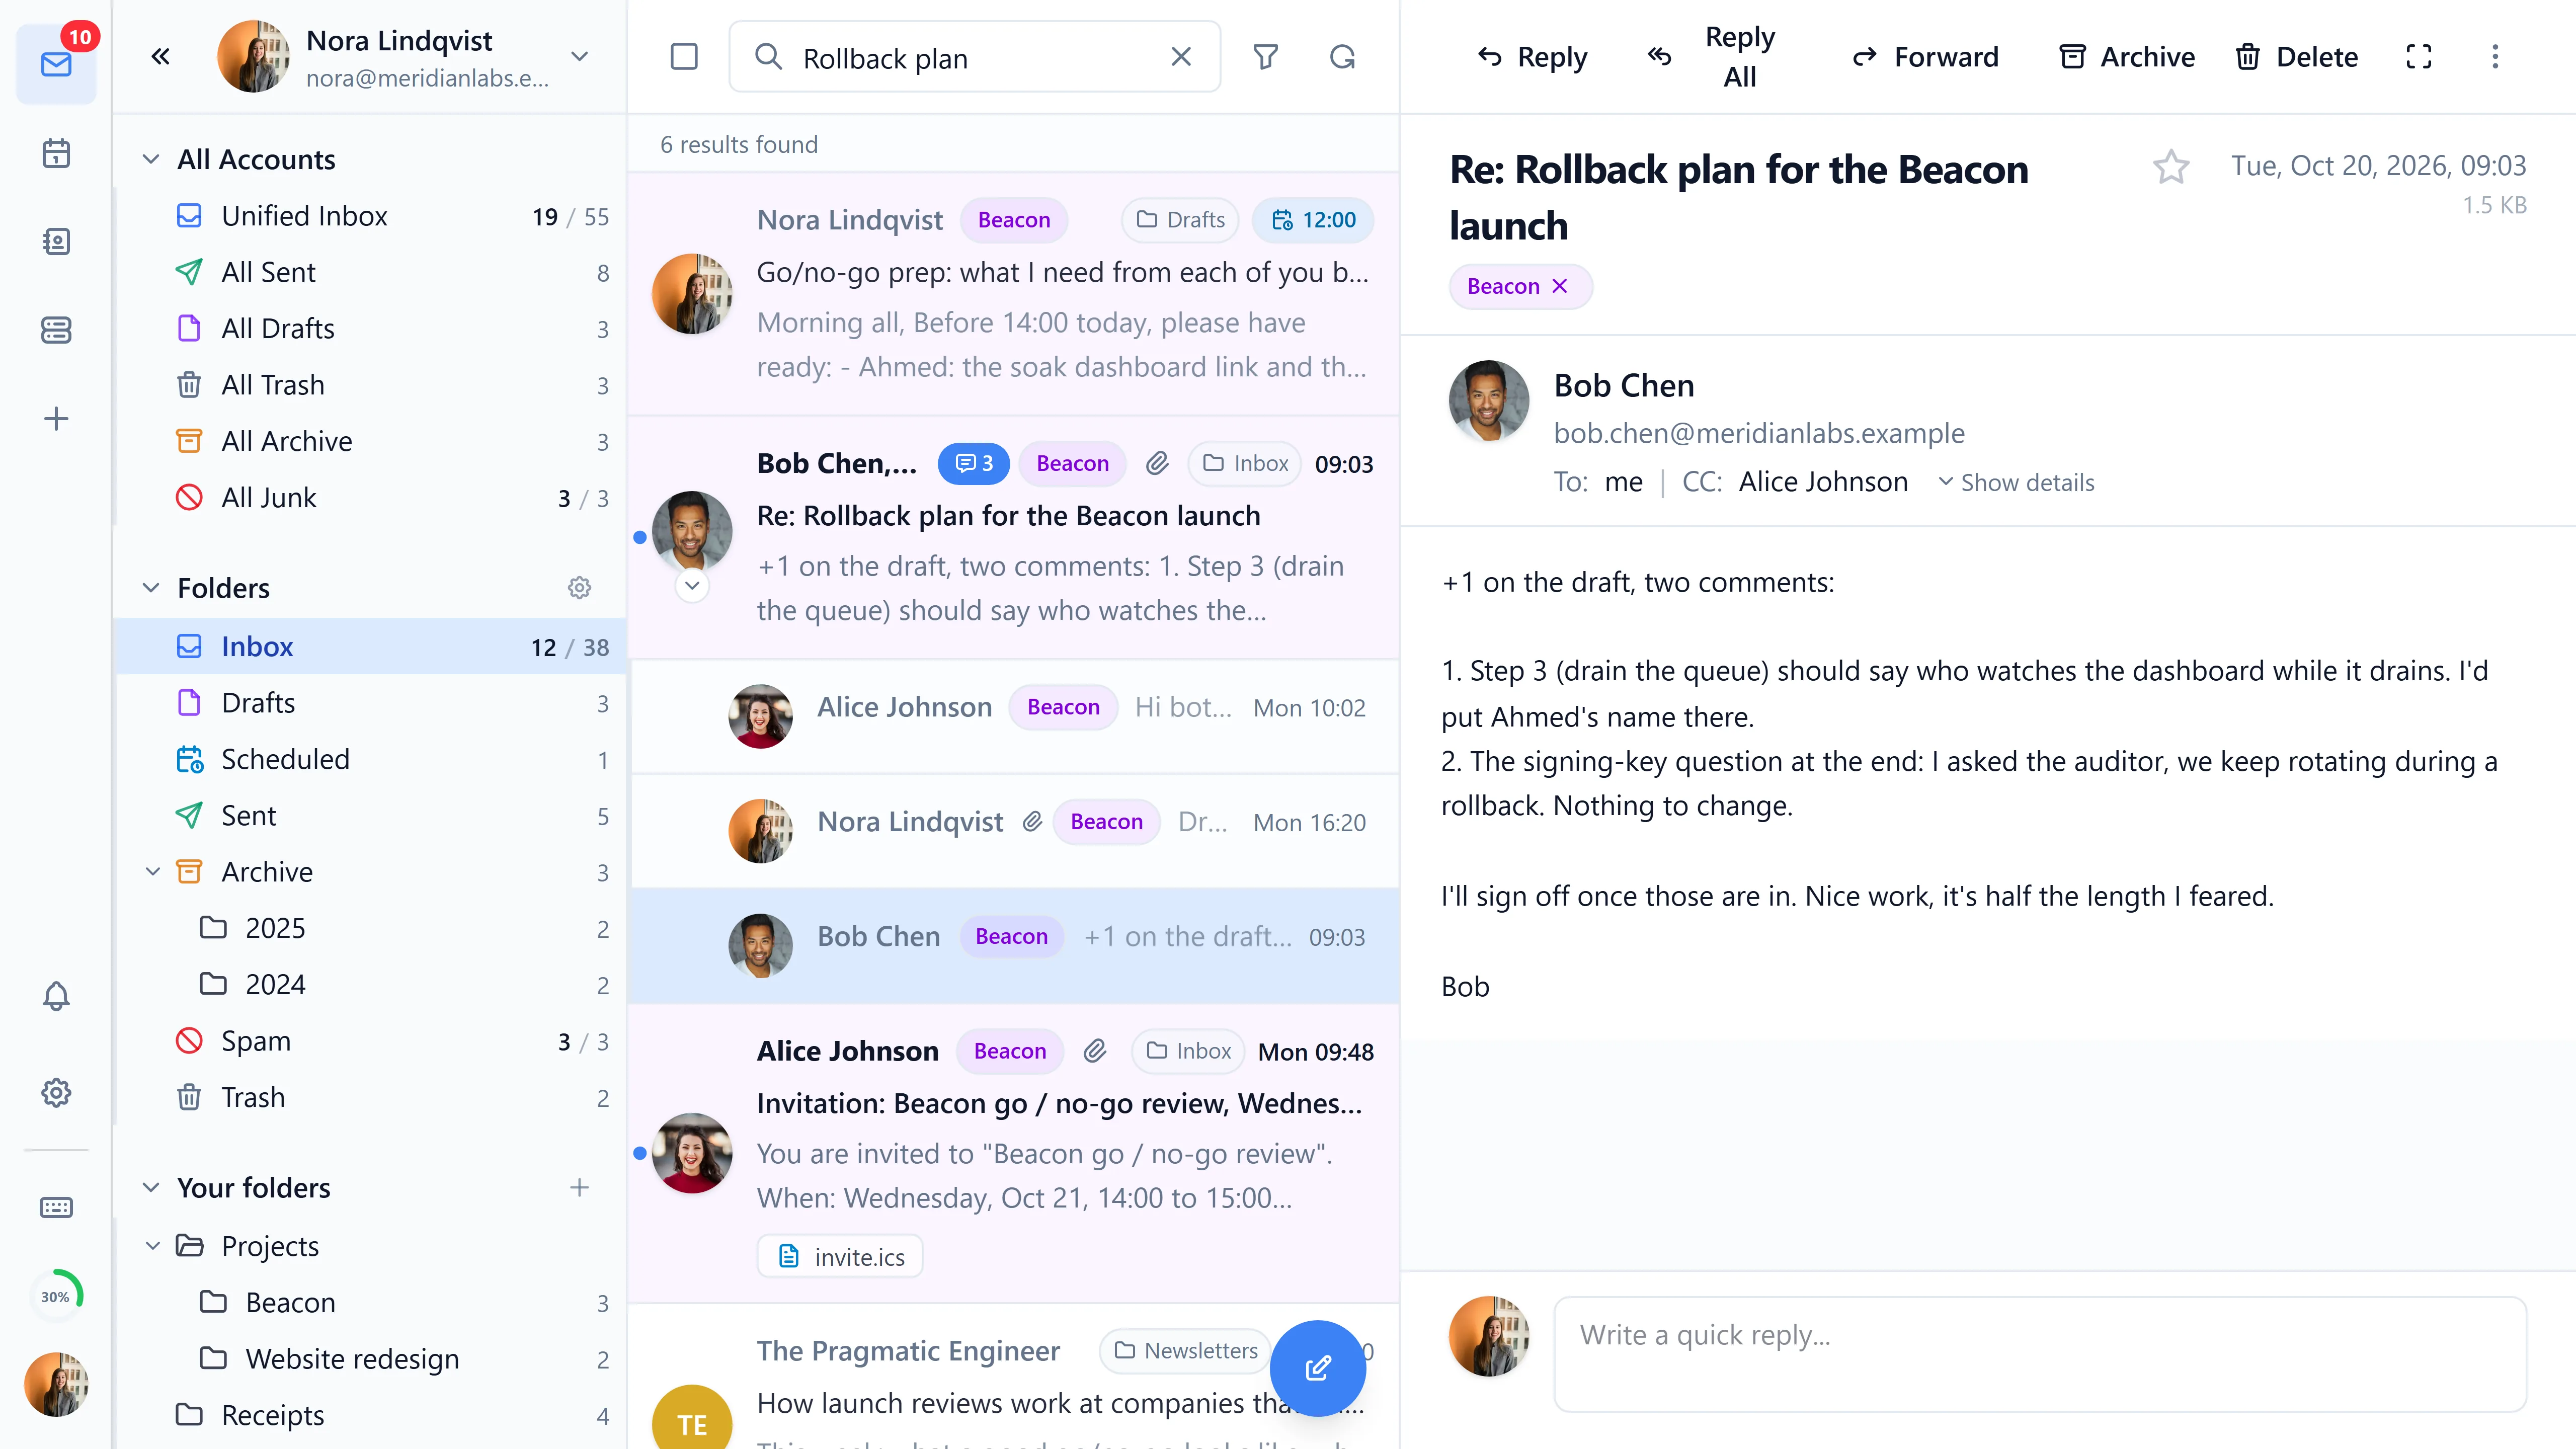
Task: Add a new folder under Your folders
Action: [x=579, y=1187]
